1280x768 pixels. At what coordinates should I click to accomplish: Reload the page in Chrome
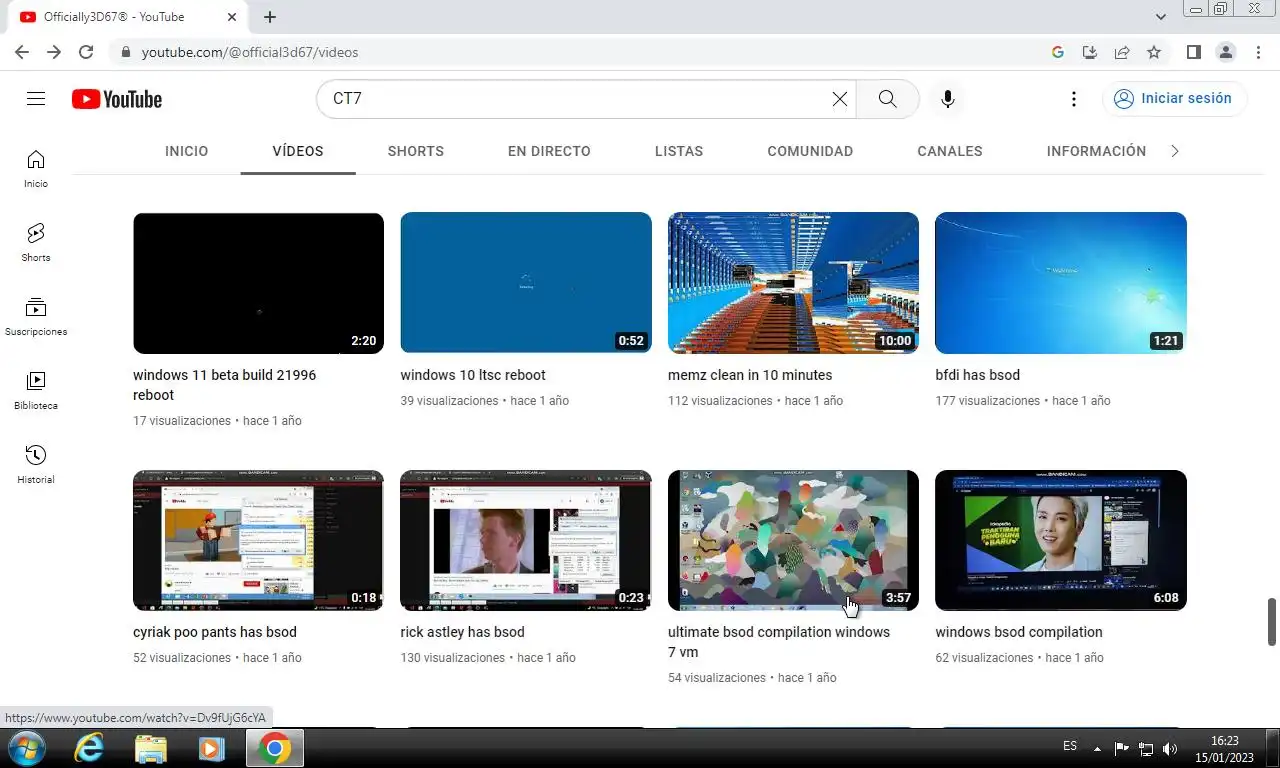86,52
